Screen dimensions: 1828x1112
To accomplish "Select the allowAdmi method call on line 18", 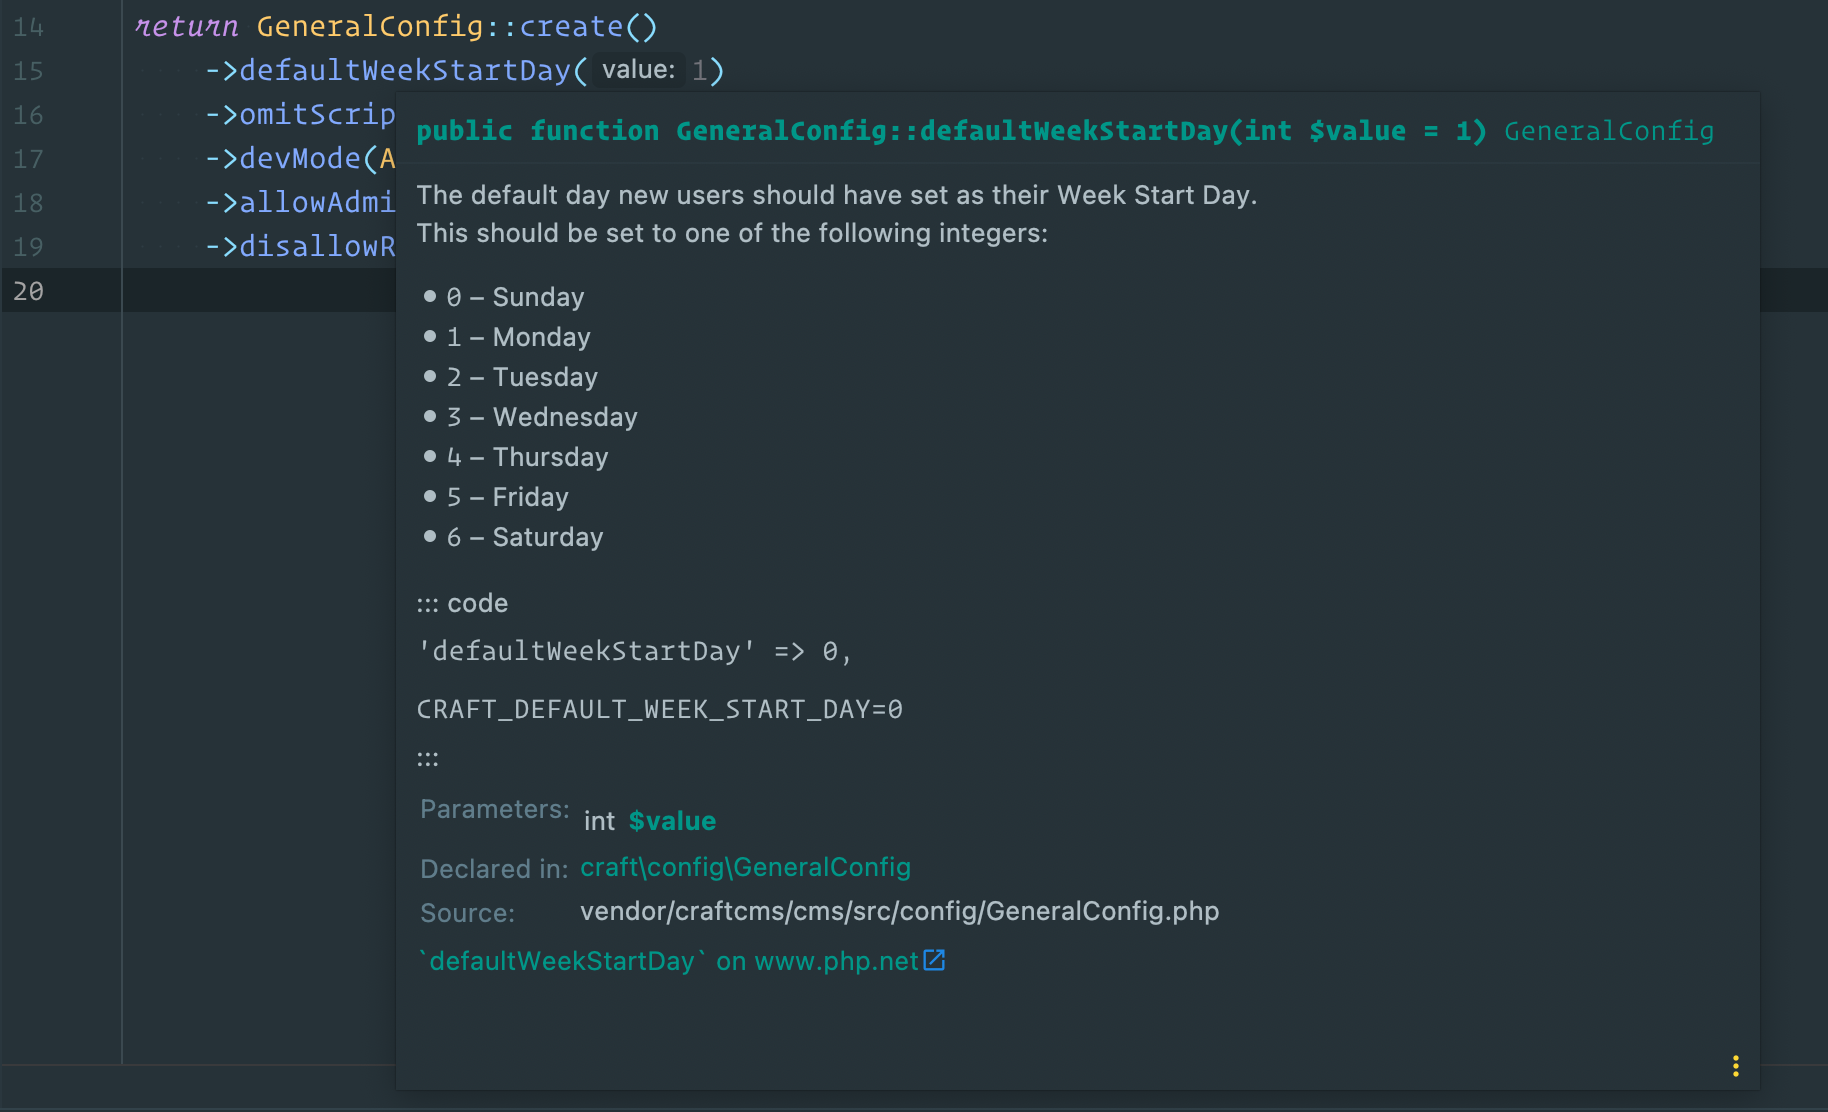I will 315,202.
